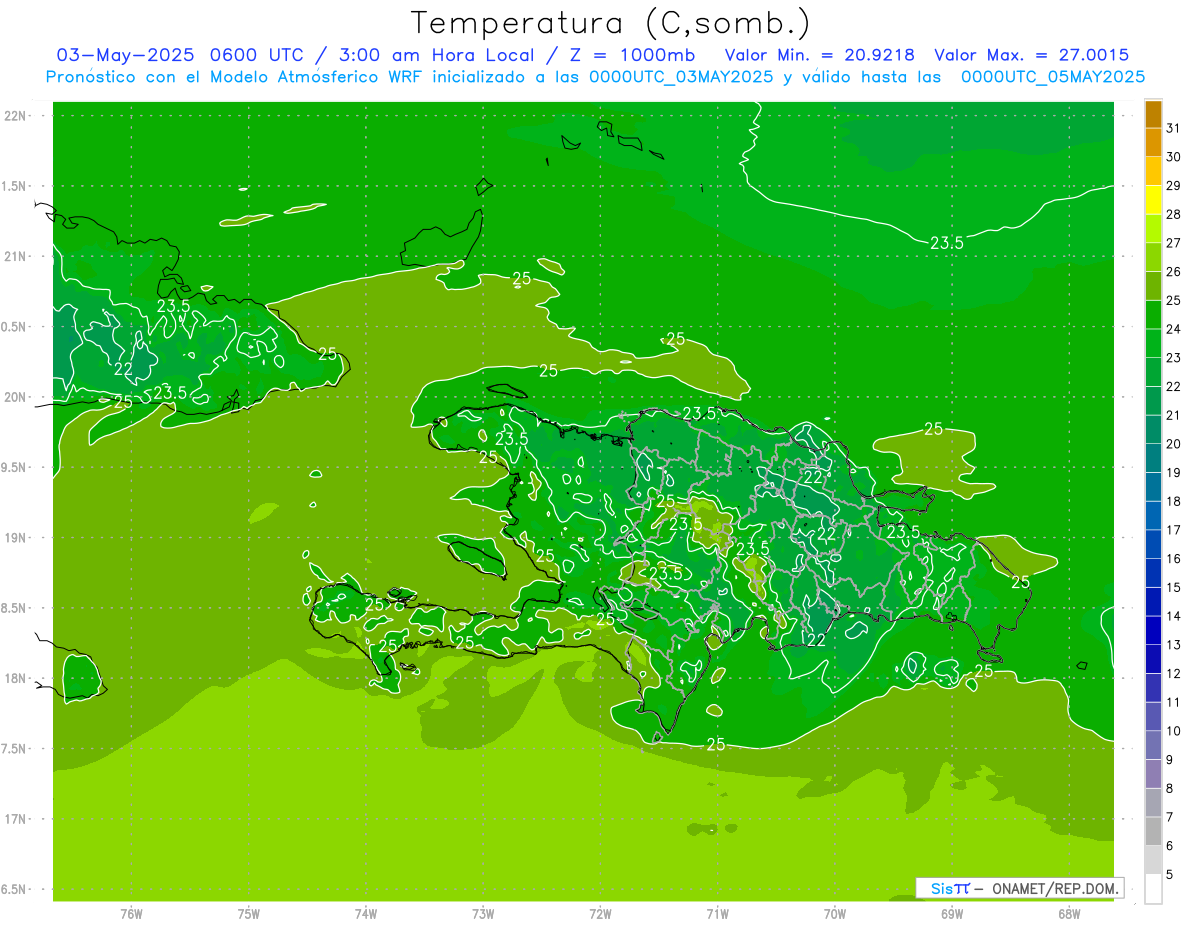Click the '21N' latitude label

(x=17, y=257)
